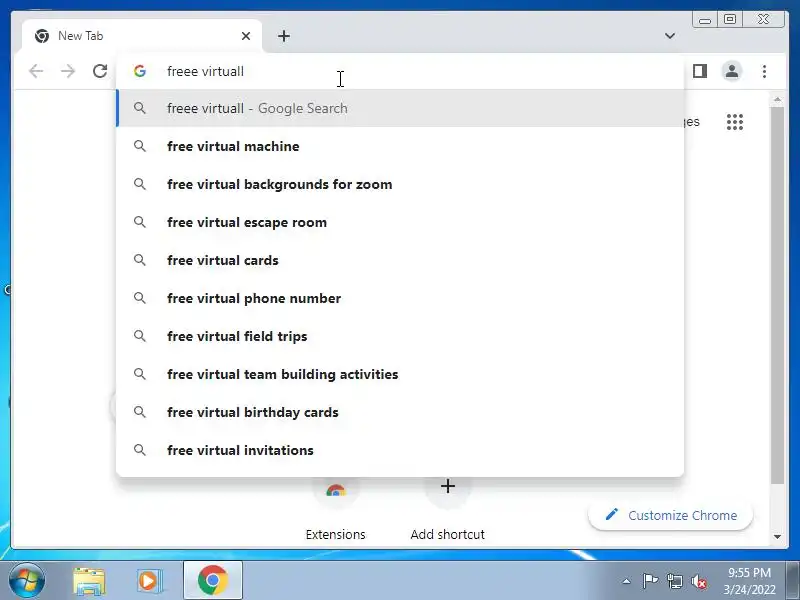The width and height of the screenshot is (800, 600).
Task: Open the clock showing 9:55 PM
Action: pyautogui.click(x=748, y=581)
